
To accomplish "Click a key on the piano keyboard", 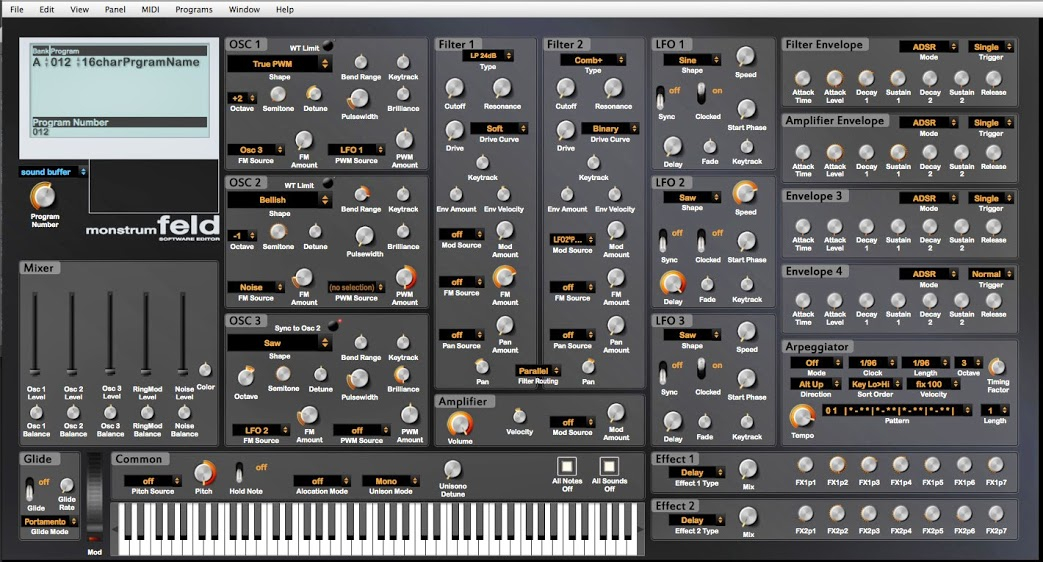I will (376, 529).
